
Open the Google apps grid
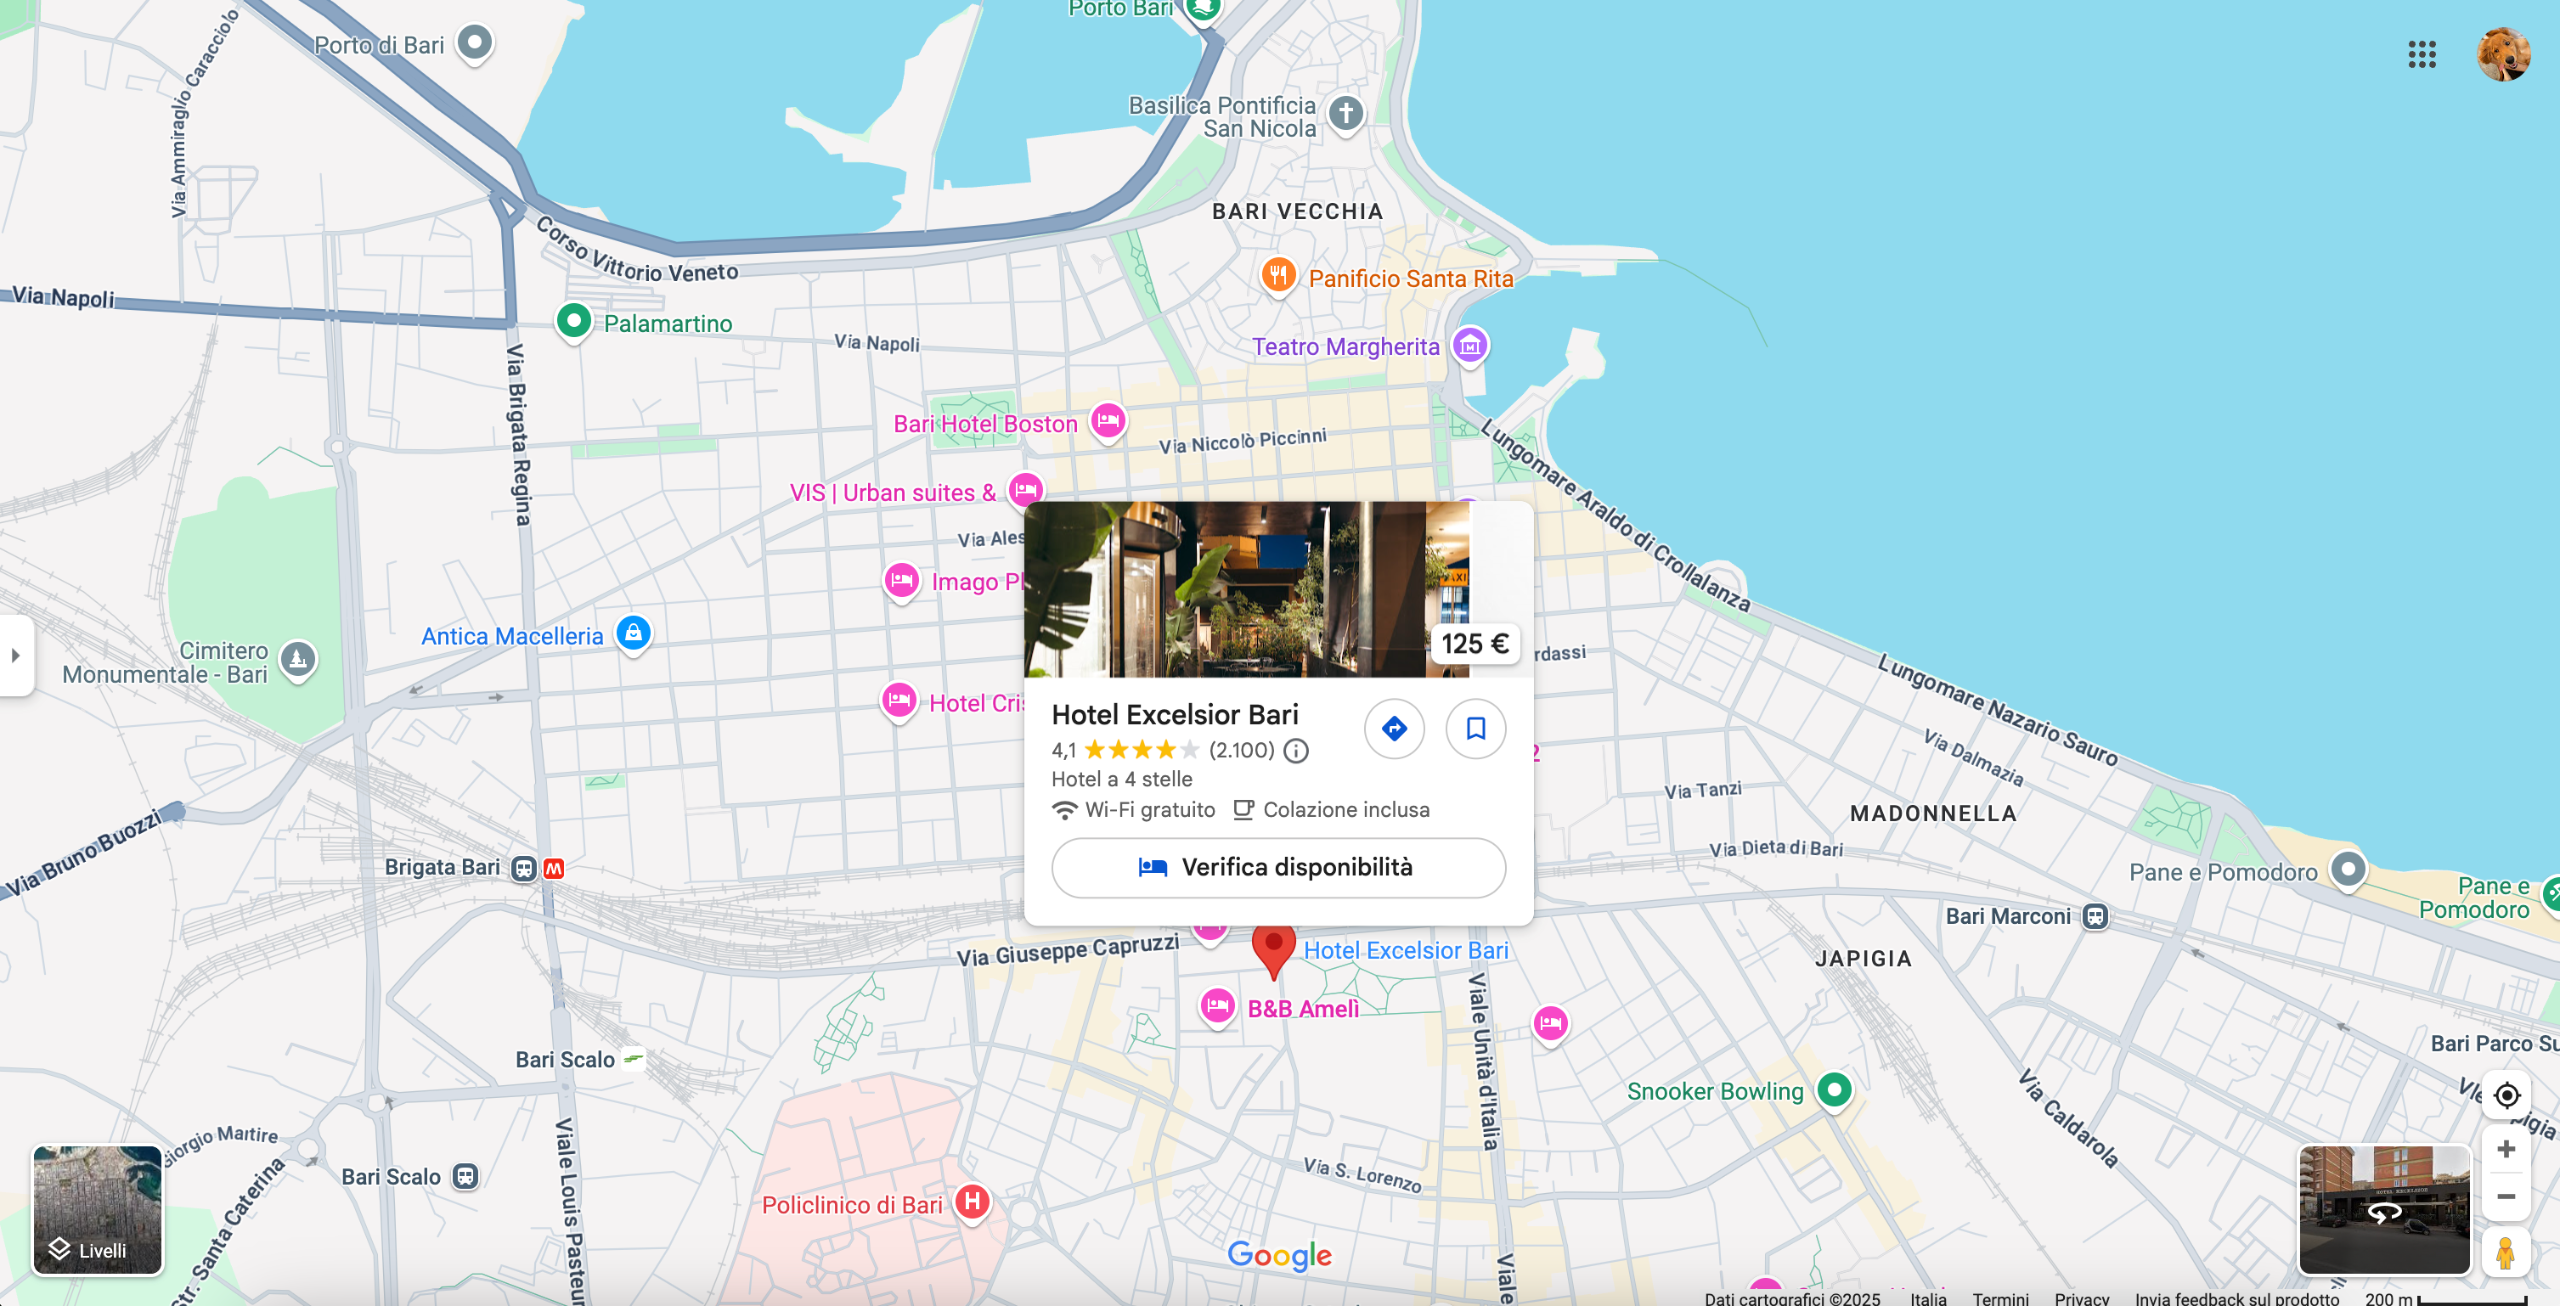pos(2421,54)
